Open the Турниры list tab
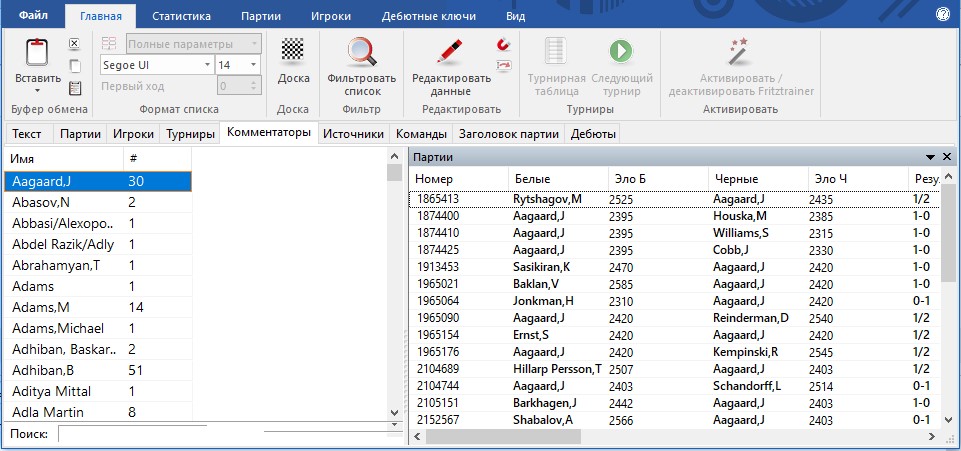 [190, 134]
